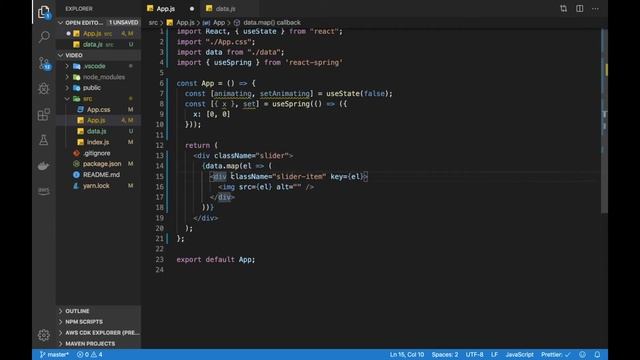Click the compare changes icon in editor toolbar
Image resolution: width=640 pixels, height=360 pixels.
coord(563,9)
